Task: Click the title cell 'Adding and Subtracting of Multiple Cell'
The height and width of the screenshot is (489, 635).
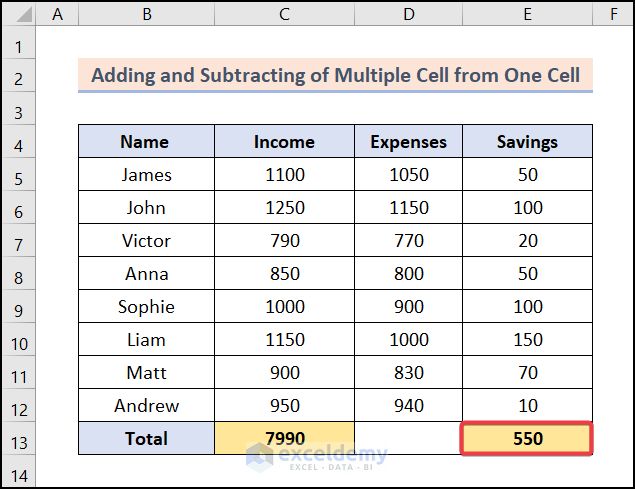Action: [x=335, y=75]
